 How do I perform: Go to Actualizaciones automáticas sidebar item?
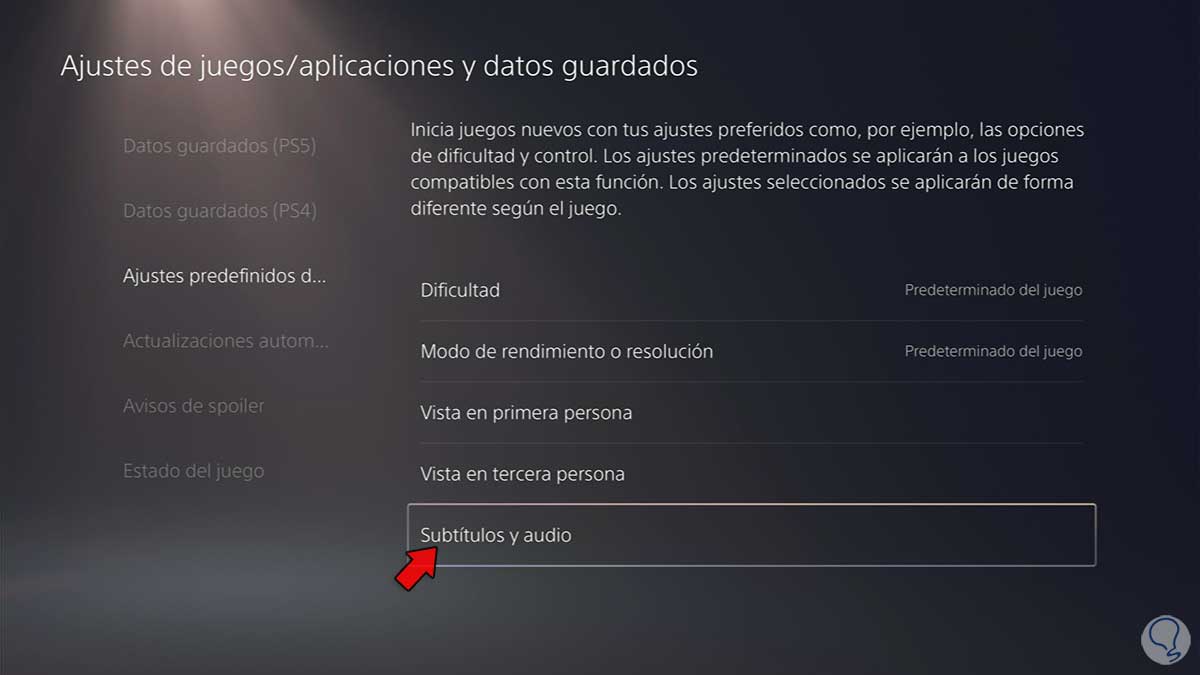(x=225, y=341)
